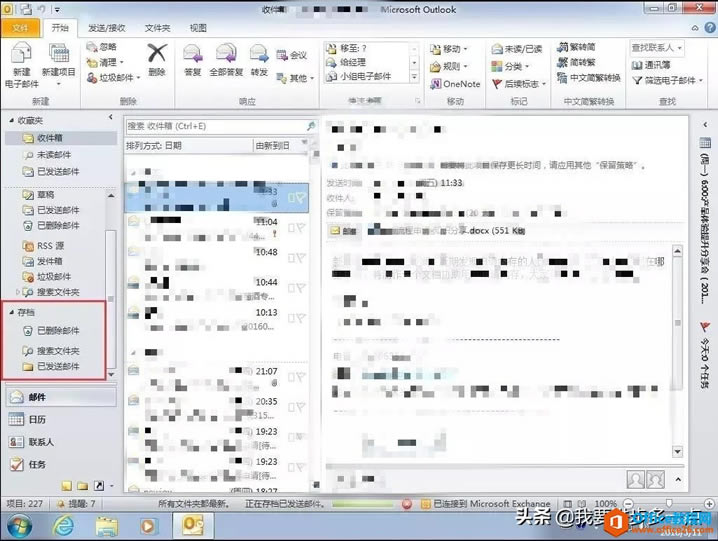Forward the selected email
Viewport: 718px width, 541px height.
259,60
